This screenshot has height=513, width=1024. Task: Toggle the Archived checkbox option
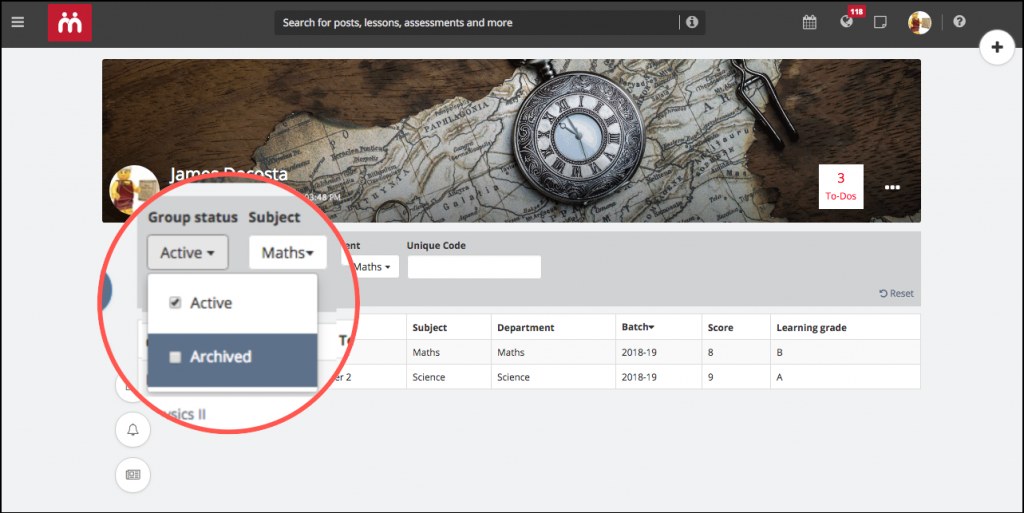pyautogui.click(x=175, y=357)
